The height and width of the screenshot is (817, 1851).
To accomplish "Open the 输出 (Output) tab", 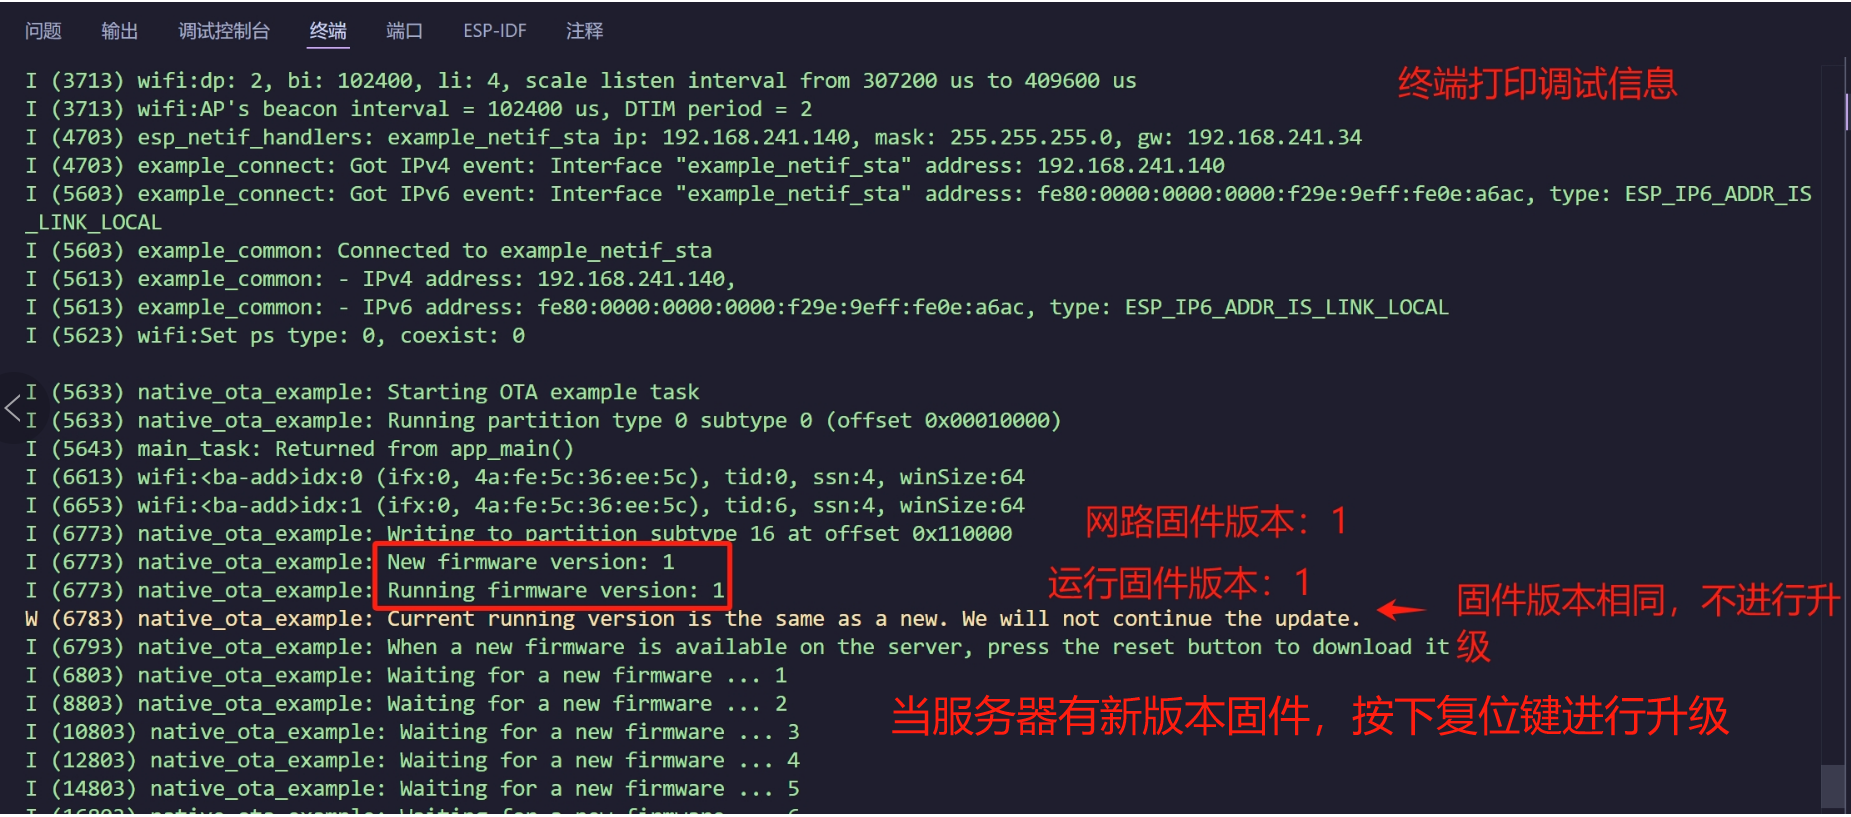I will [x=119, y=31].
